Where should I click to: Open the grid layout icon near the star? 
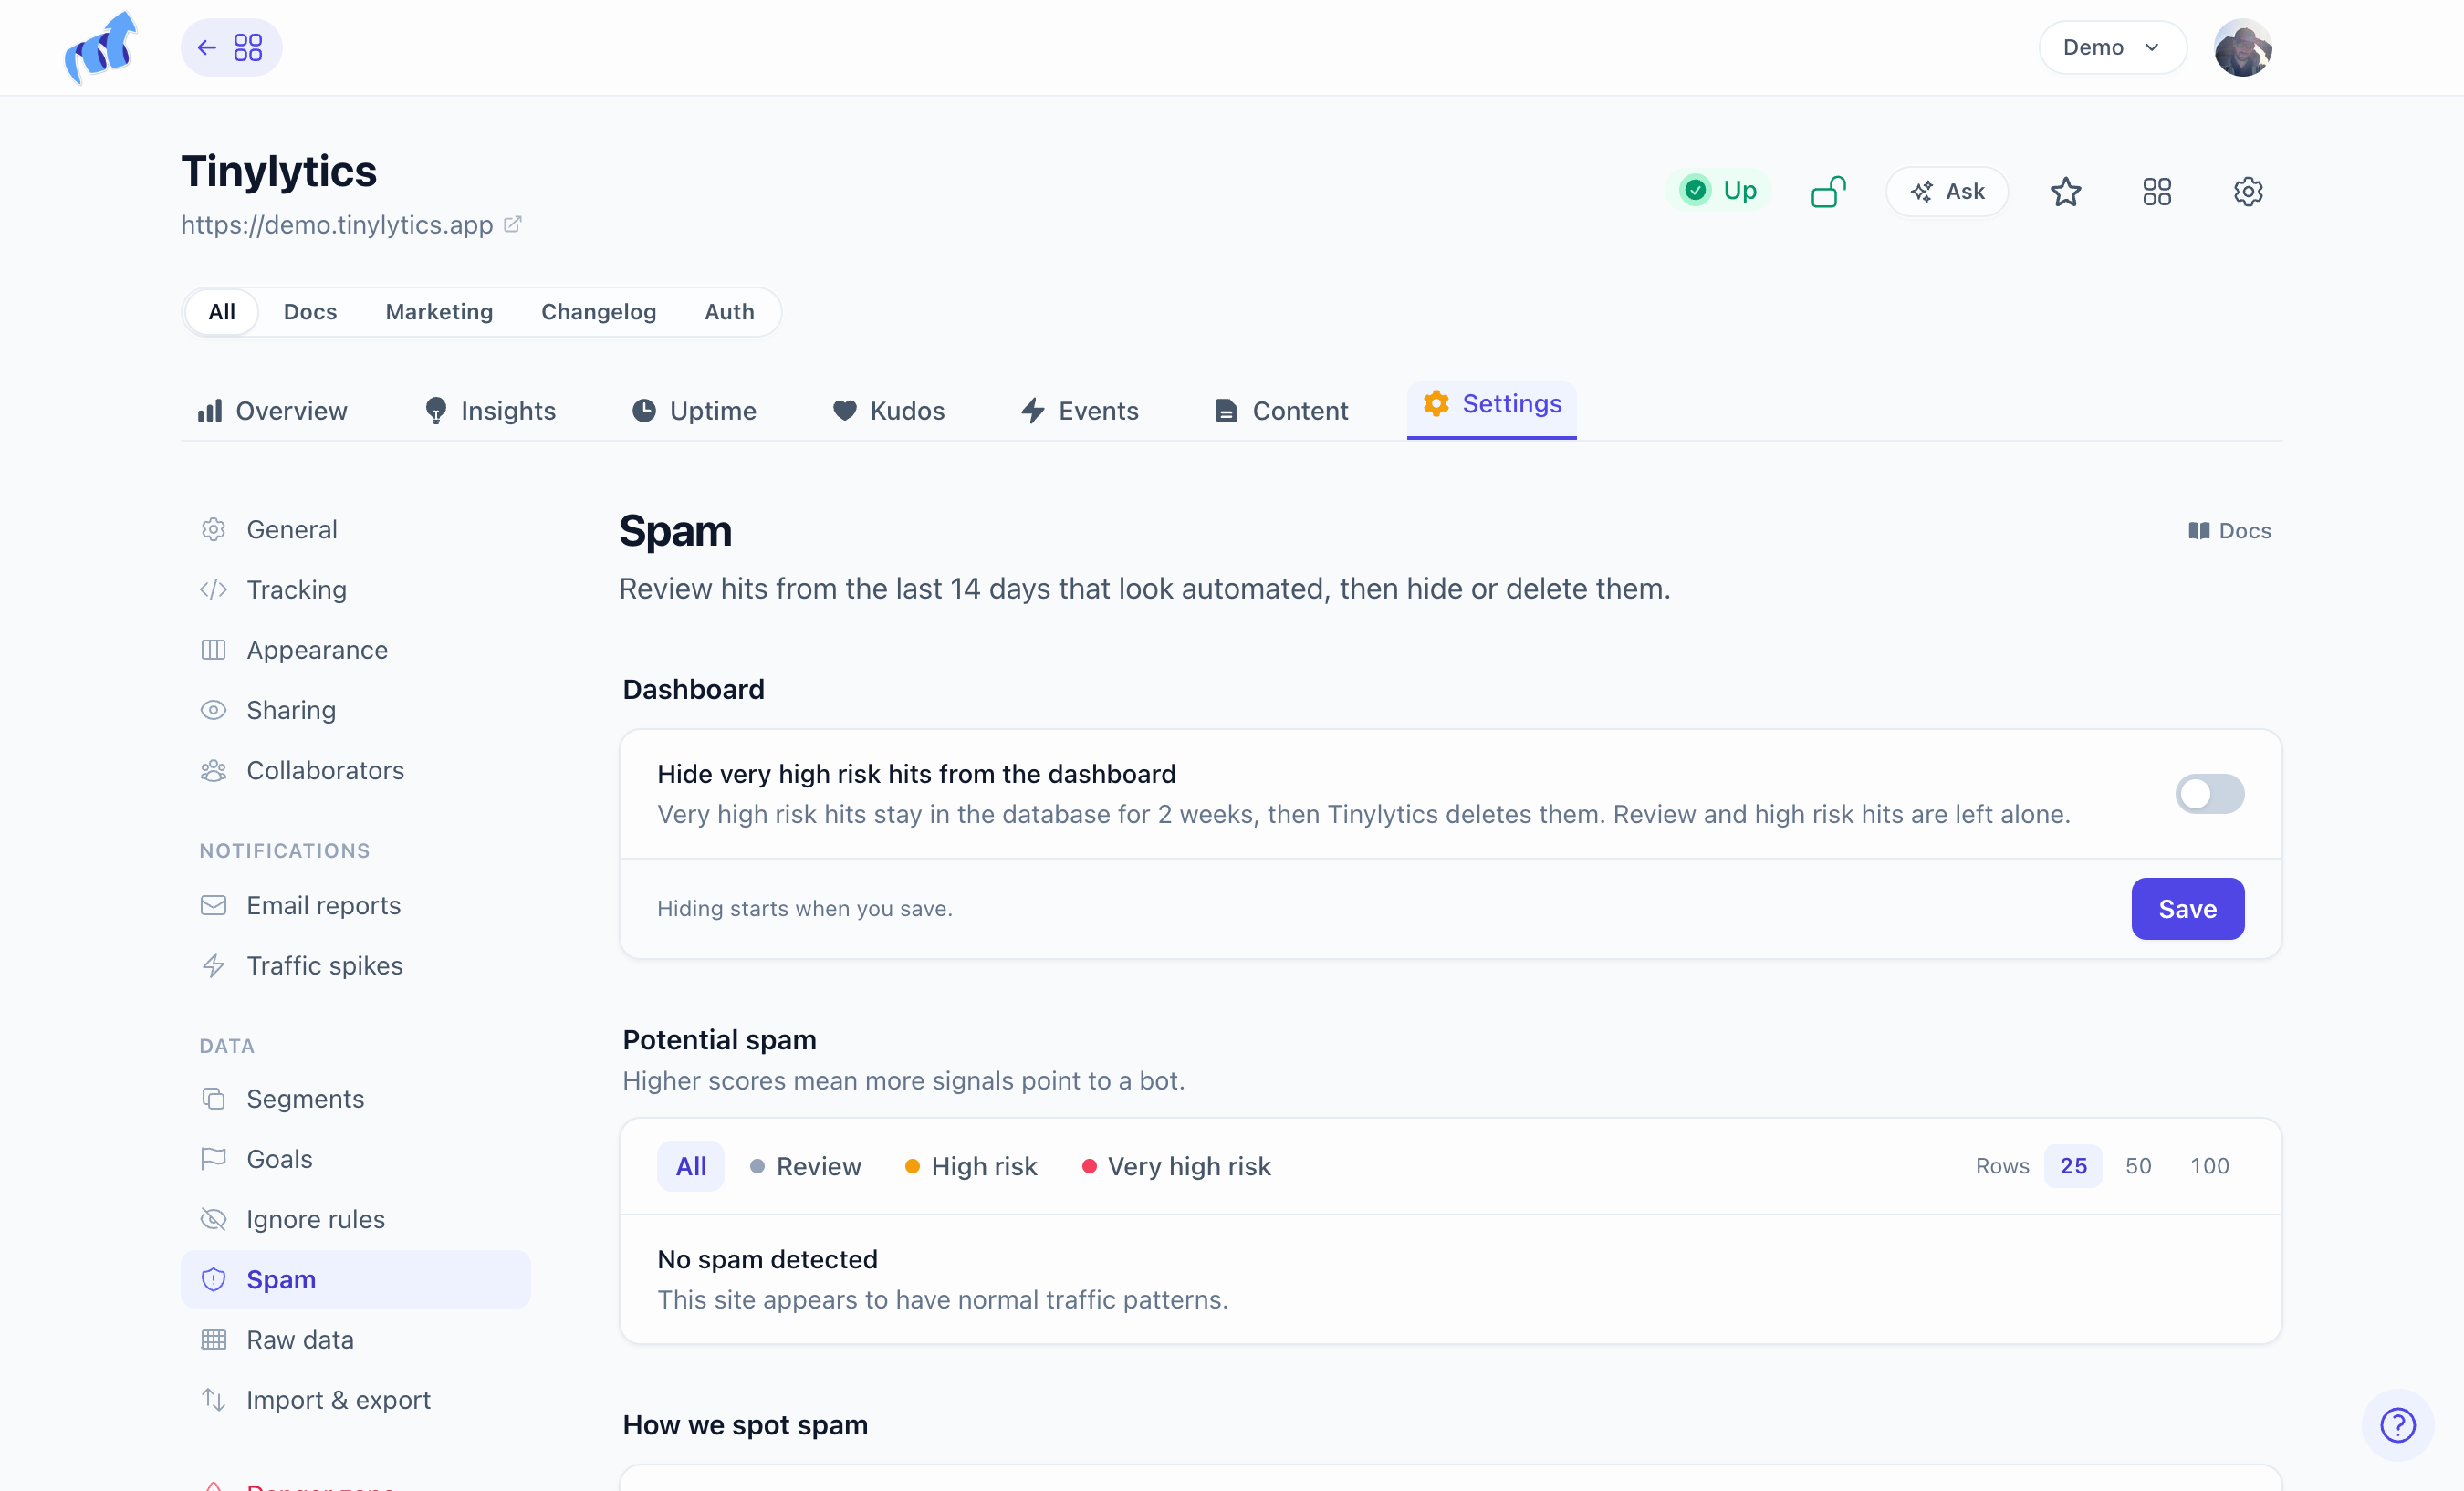point(2157,191)
